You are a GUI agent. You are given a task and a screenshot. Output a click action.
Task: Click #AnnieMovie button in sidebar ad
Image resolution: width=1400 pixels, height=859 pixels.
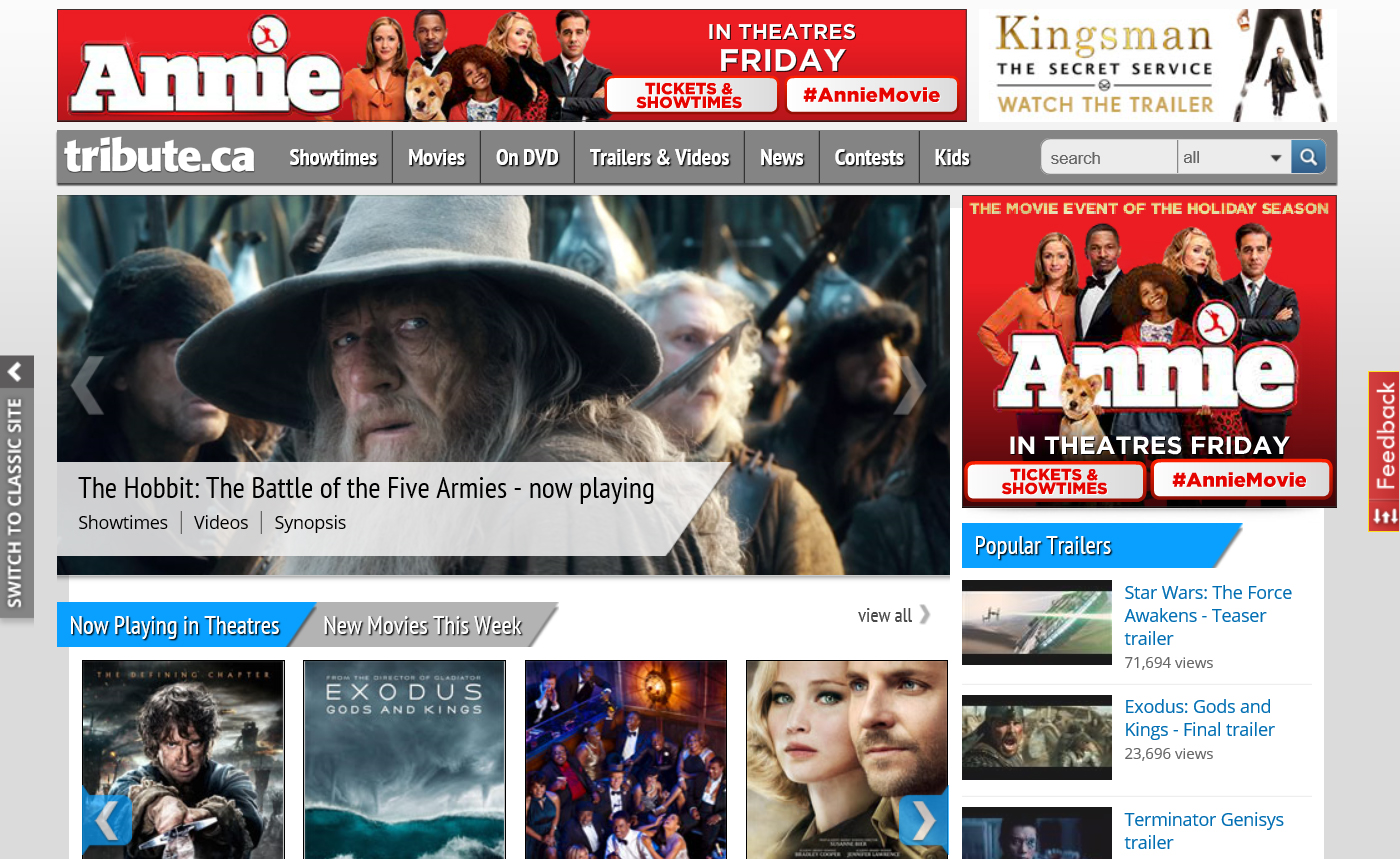tap(1240, 480)
